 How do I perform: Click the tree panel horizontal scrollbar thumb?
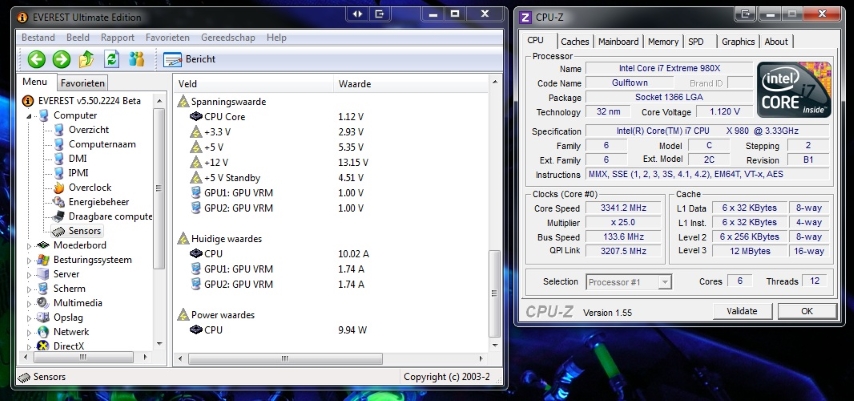[83, 357]
